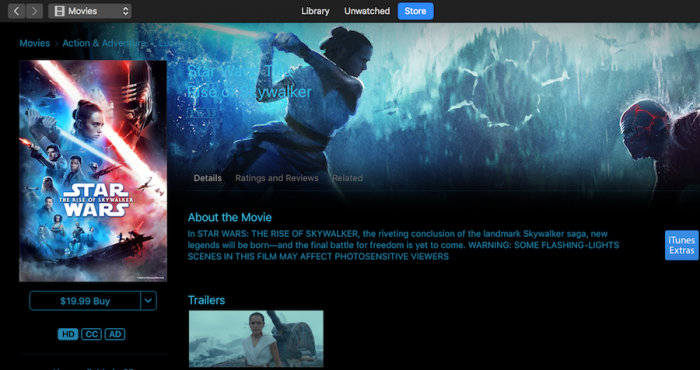Open the Related tab
Viewport: 700px width, 370px height.
click(x=347, y=178)
